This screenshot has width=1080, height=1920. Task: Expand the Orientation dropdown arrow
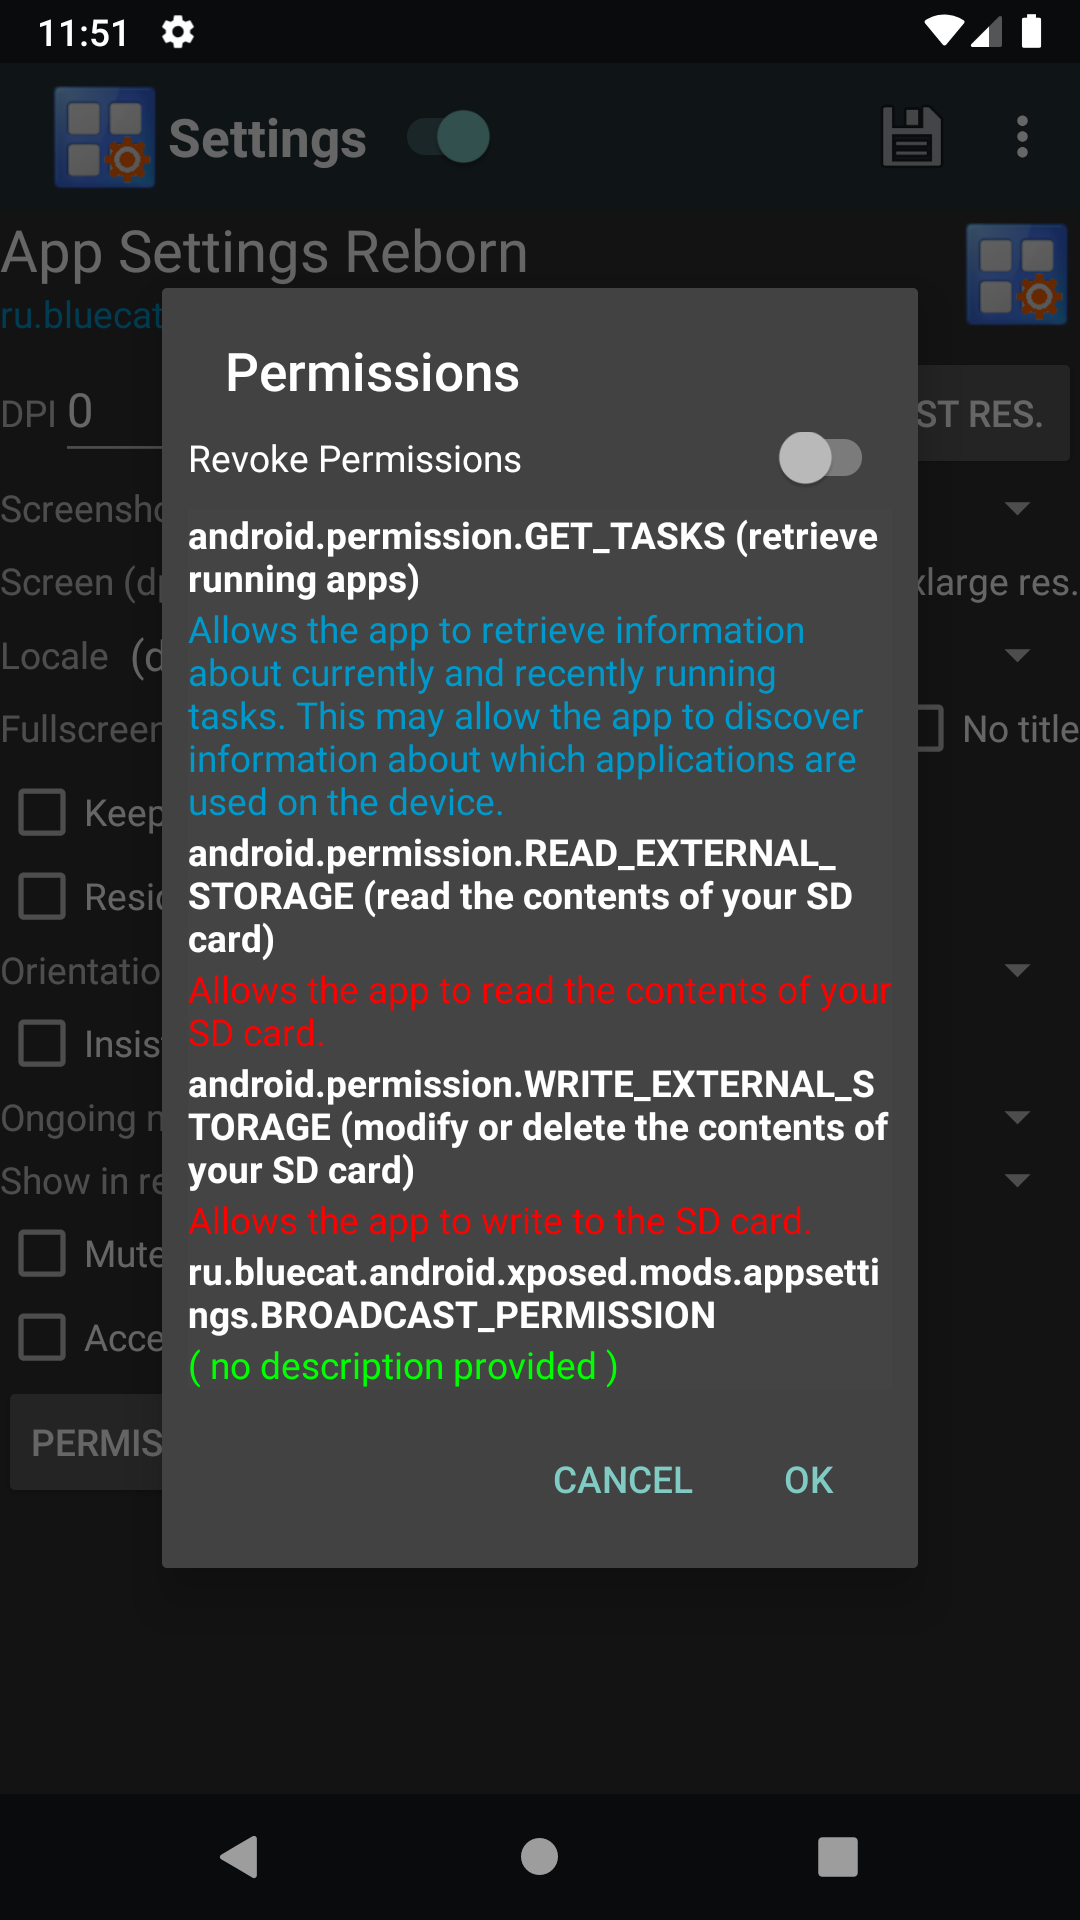point(1017,970)
